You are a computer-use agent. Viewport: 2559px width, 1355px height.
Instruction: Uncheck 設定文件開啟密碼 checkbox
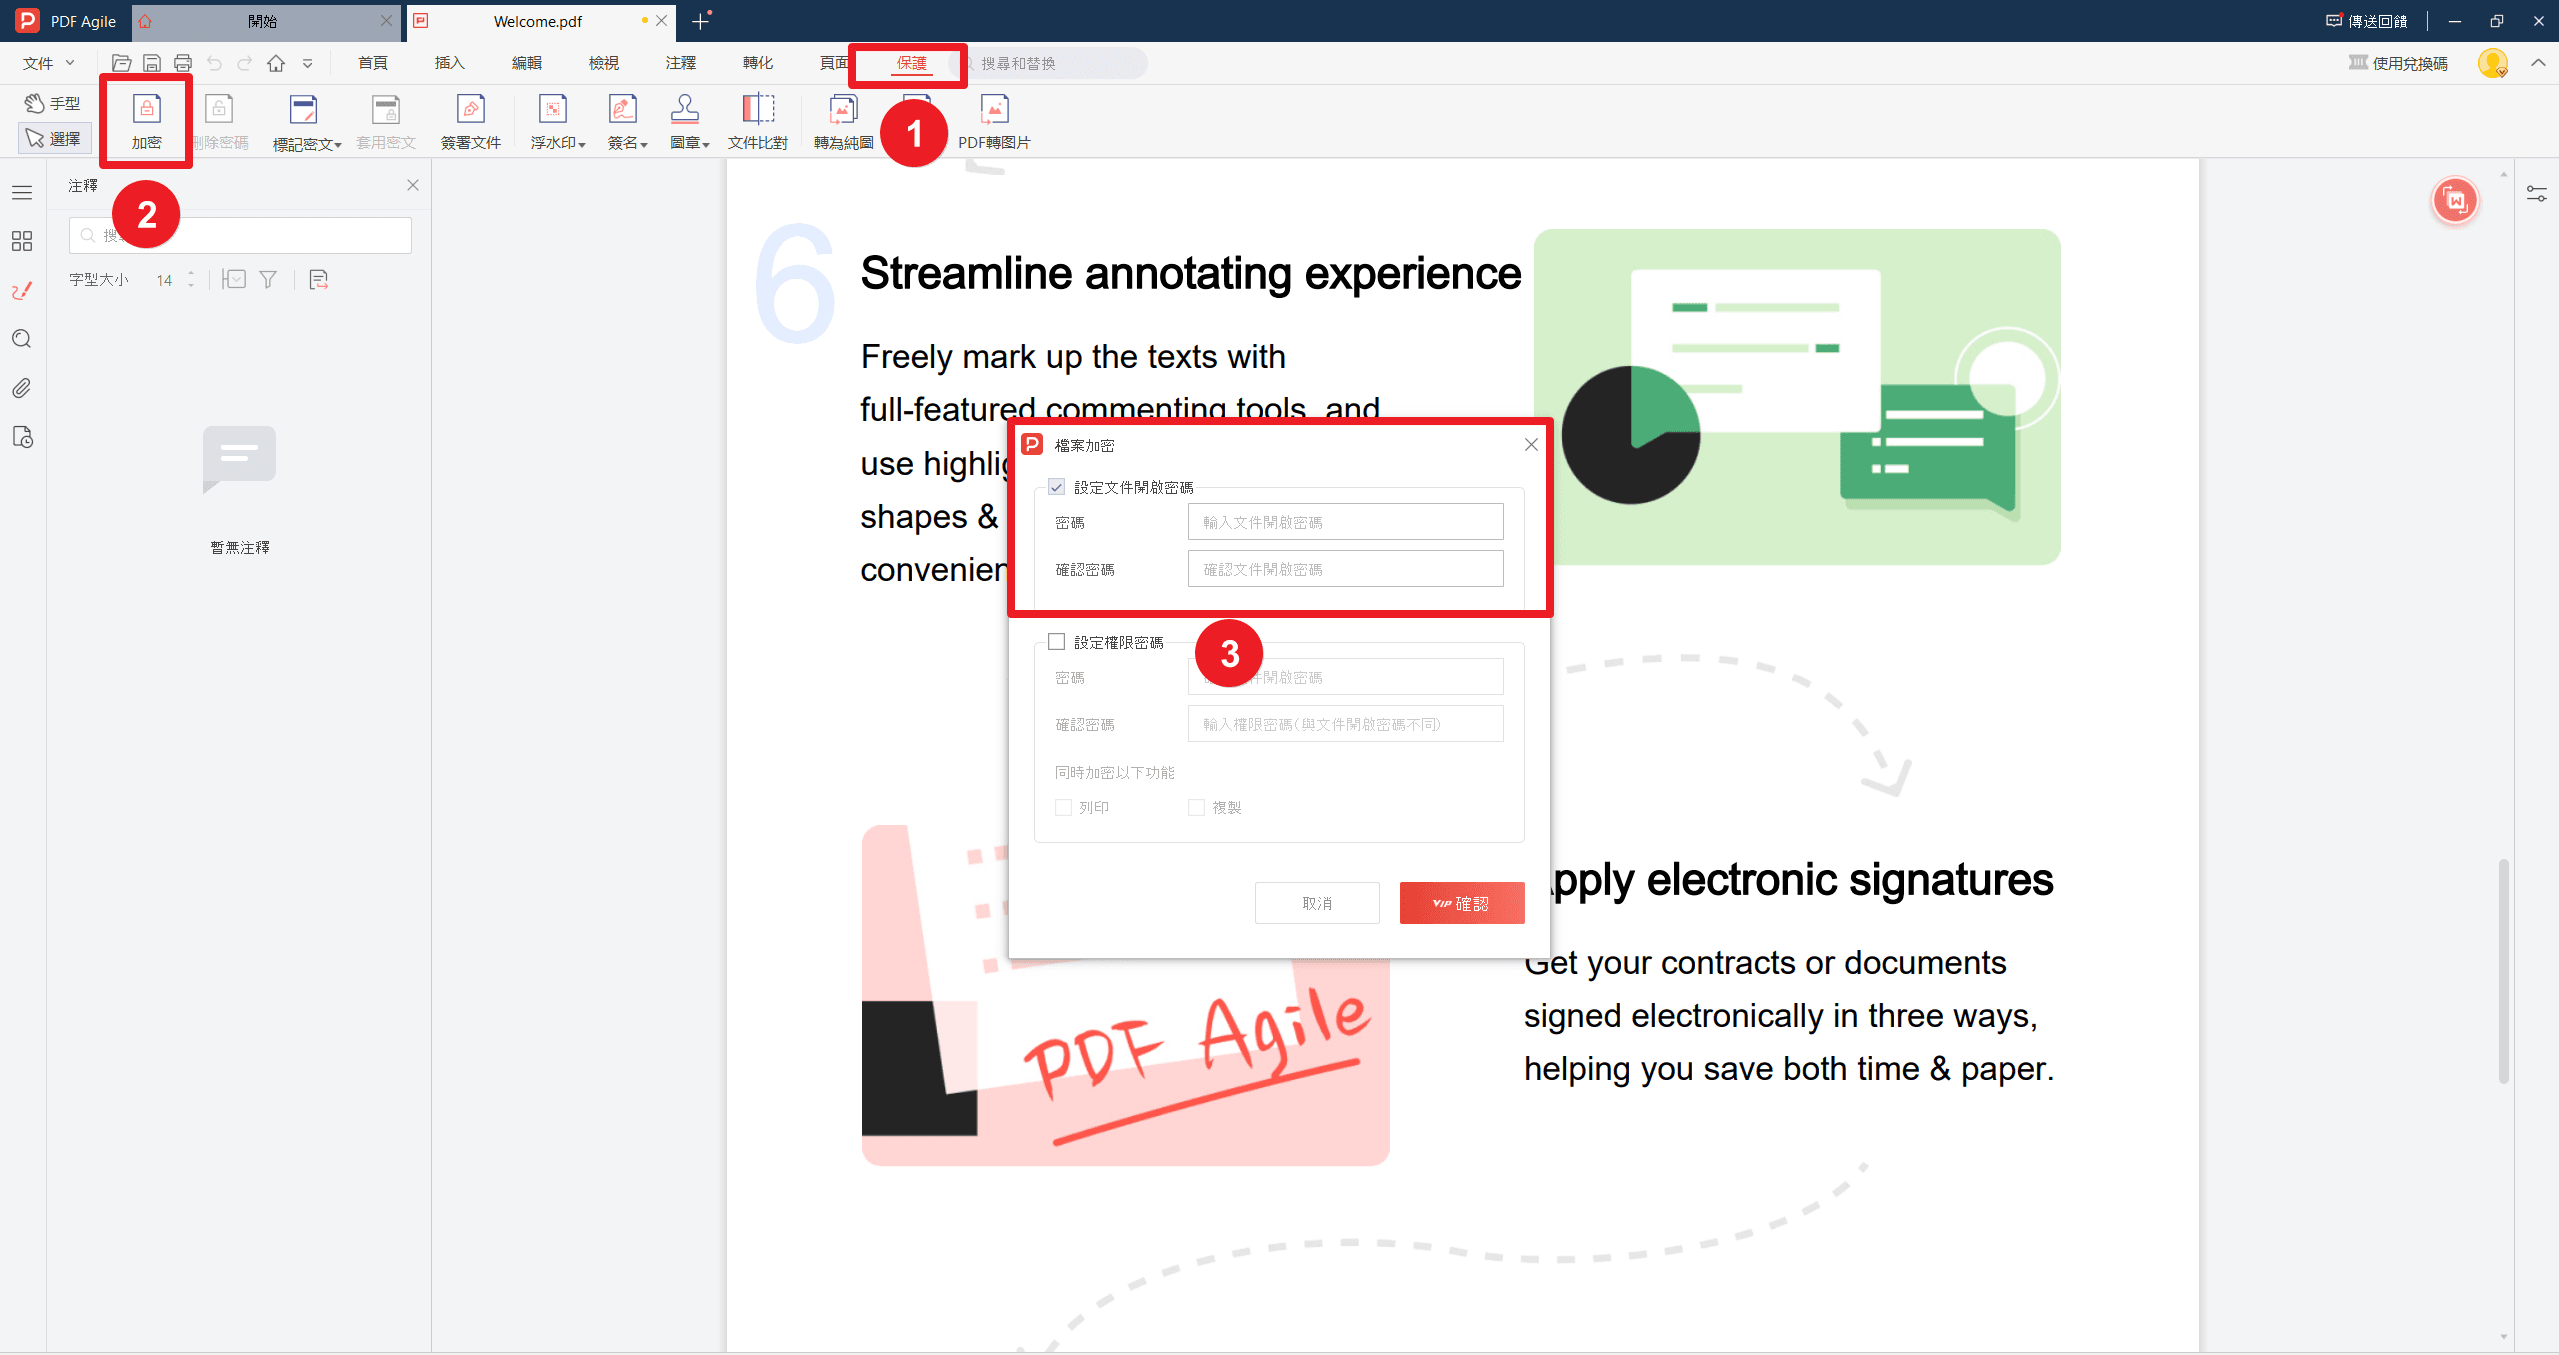click(x=1056, y=487)
